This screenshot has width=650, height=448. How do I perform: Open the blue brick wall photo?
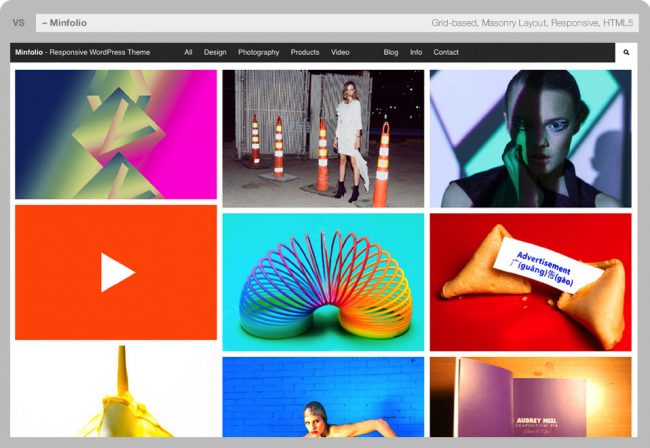(323, 397)
